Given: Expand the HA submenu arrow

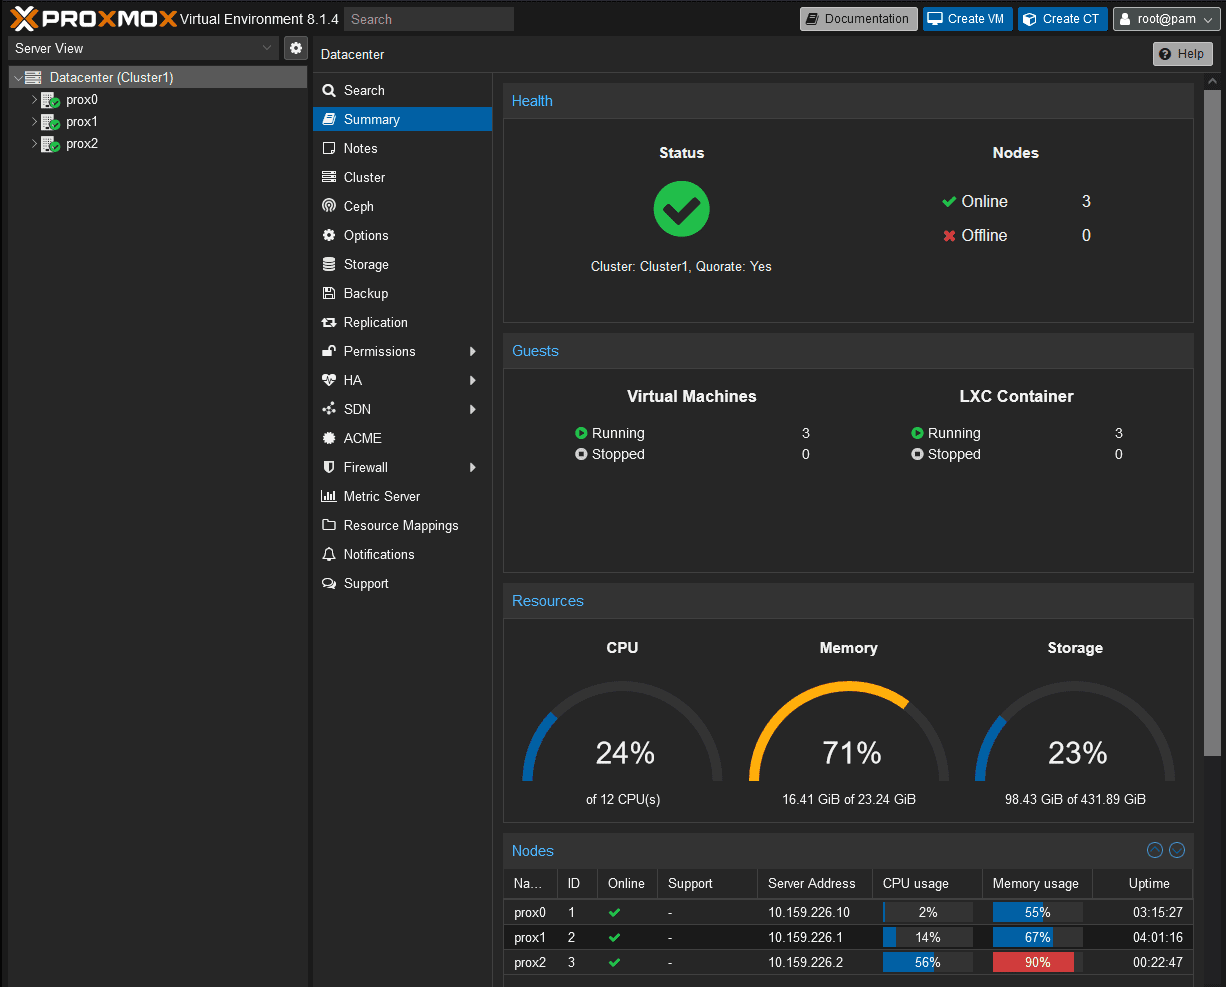Looking at the screenshot, I should coord(473,380).
